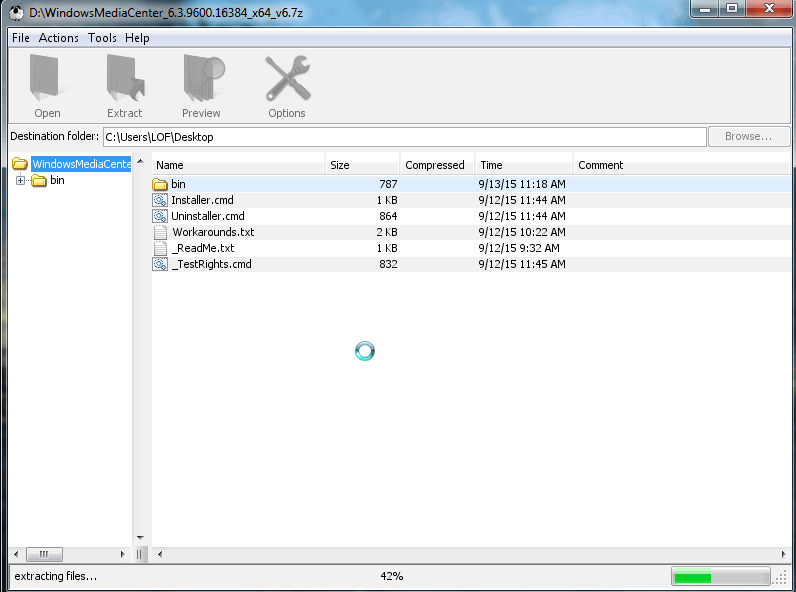
Task: Select the _ReadMe.txt file icon
Action: [x=160, y=248]
